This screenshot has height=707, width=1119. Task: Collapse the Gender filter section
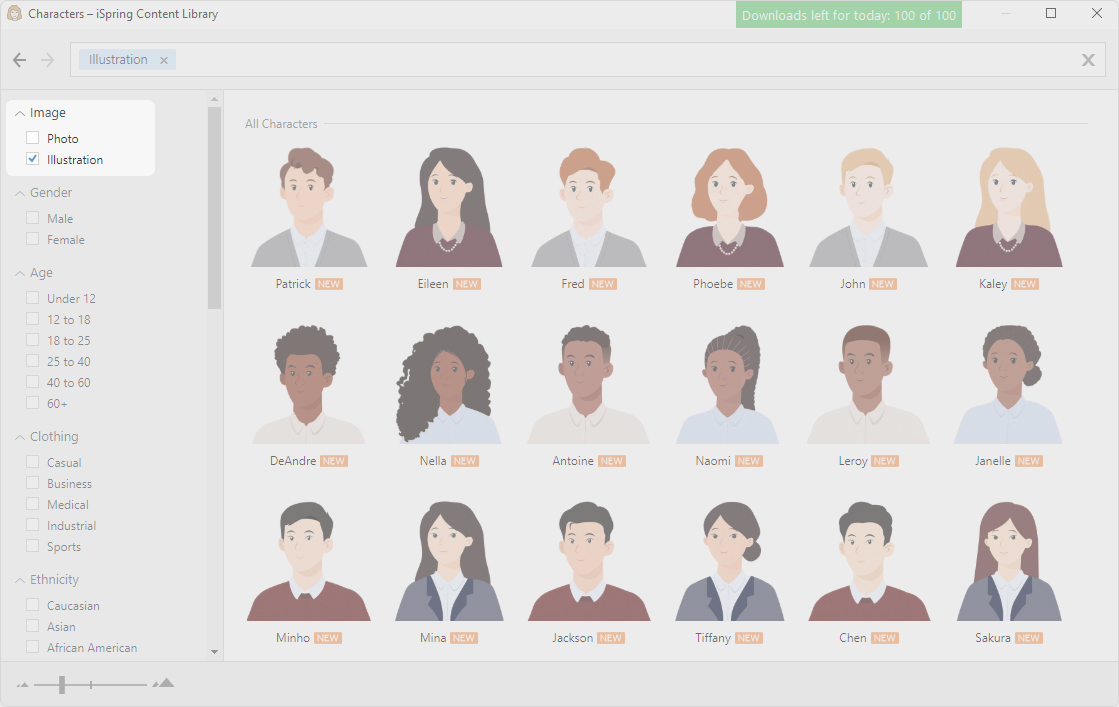tap(20, 193)
